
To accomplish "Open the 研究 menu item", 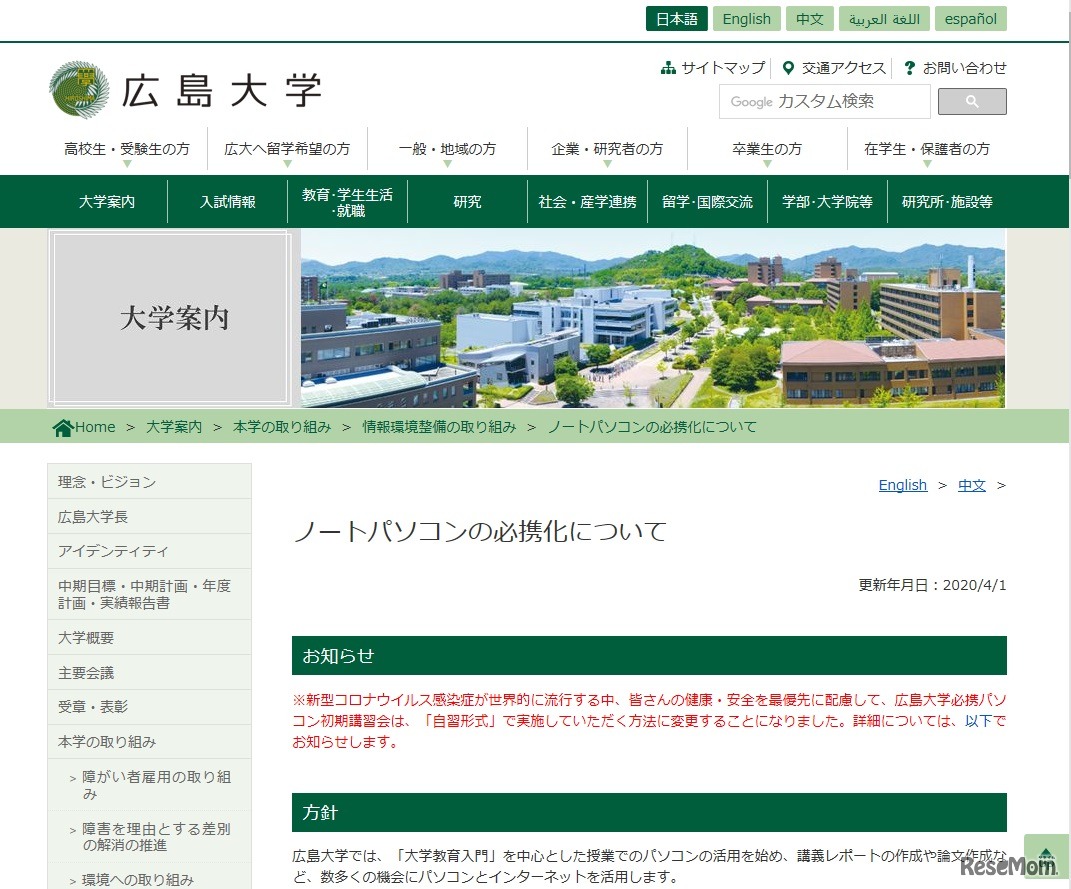I will 467,201.
